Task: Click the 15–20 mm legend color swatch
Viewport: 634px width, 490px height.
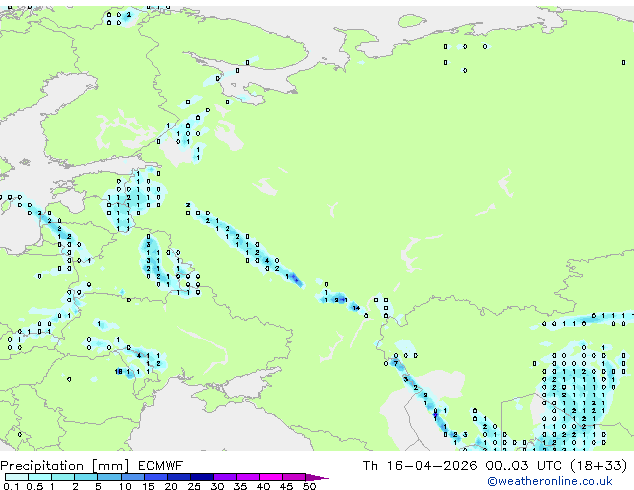Action: [x=155, y=477]
